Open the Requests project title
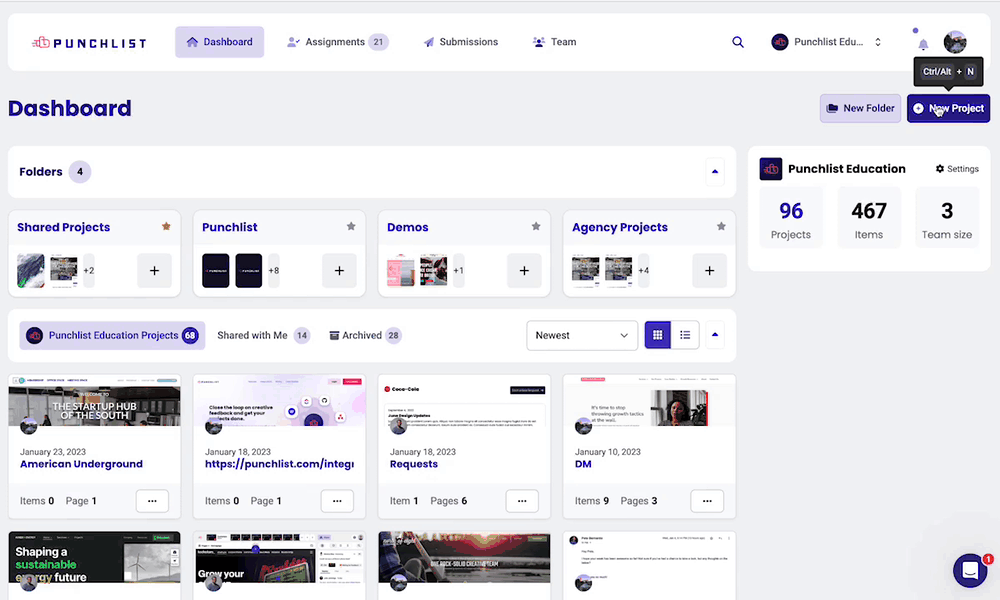This screenshot has width=1000, height=600. (414, 464)
